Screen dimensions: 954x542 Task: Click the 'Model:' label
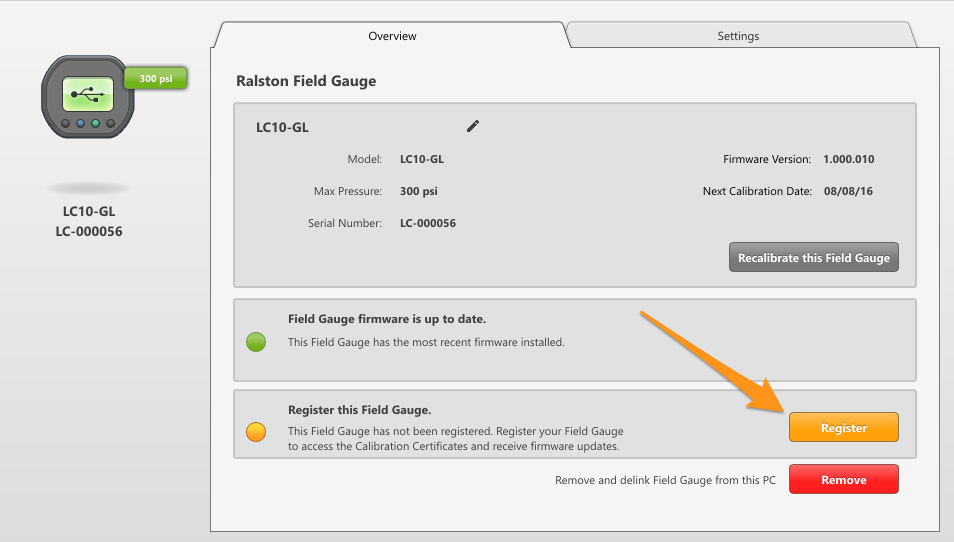(x=364, y=159)
